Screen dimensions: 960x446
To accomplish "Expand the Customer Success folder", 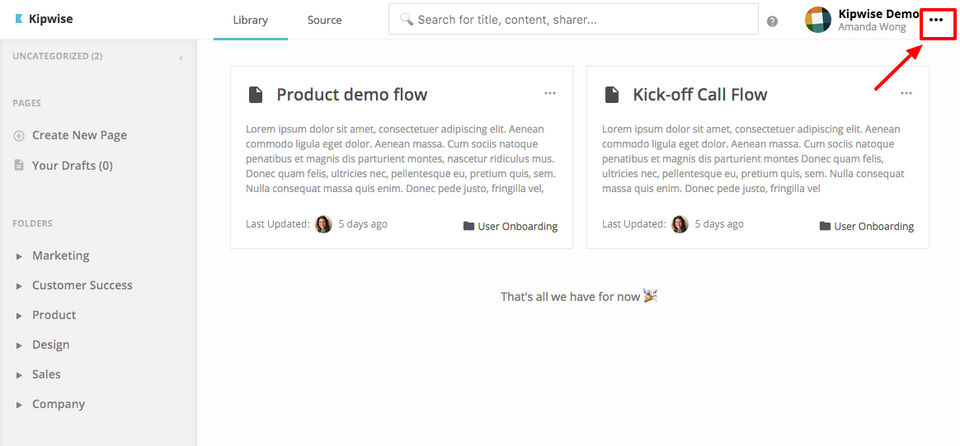I will pyautogui.click(x=19, y=286).
